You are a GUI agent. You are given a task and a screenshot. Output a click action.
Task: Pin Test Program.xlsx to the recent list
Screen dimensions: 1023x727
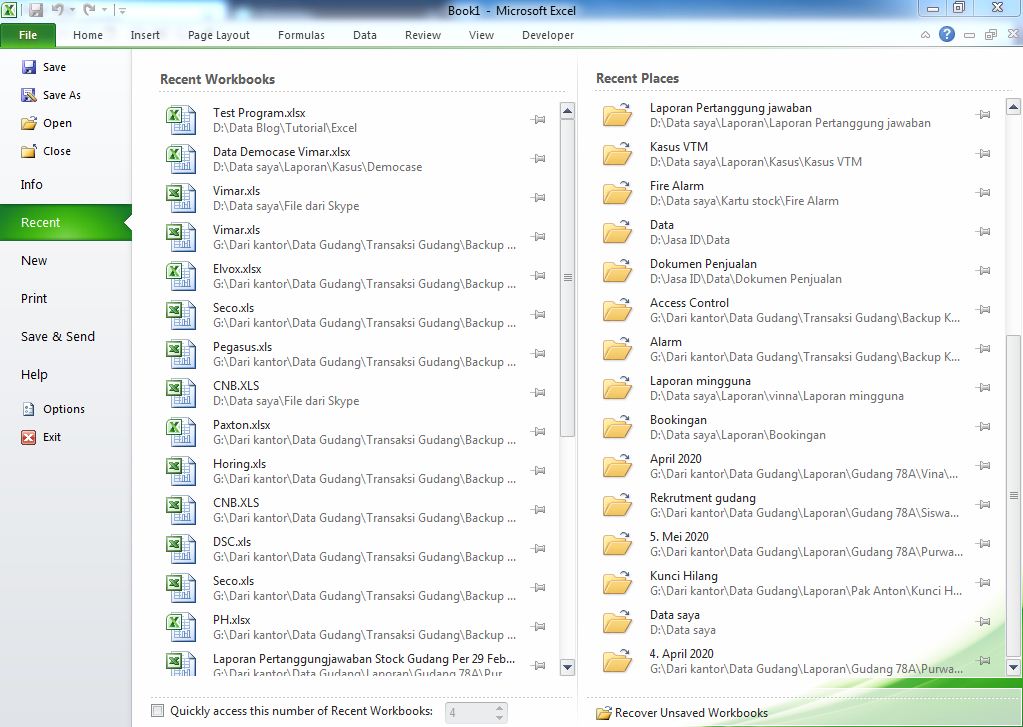538,119
